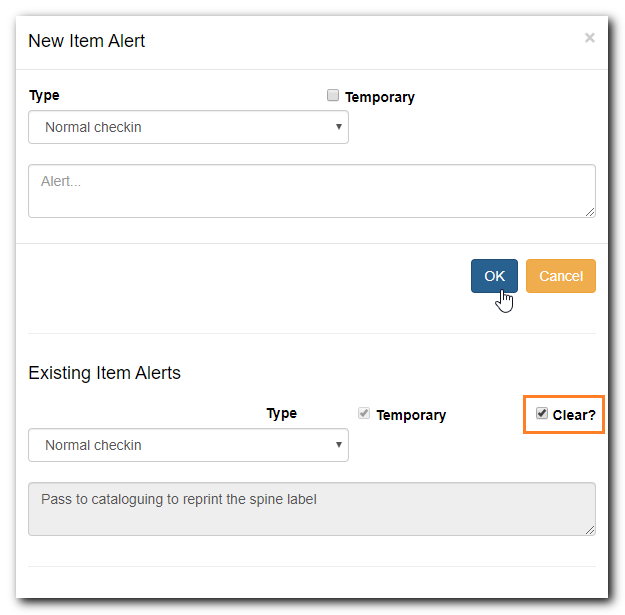Screen dimensions: 625x615
Task: Open the Type dropdown for the new alert
Action: (188, 127)
